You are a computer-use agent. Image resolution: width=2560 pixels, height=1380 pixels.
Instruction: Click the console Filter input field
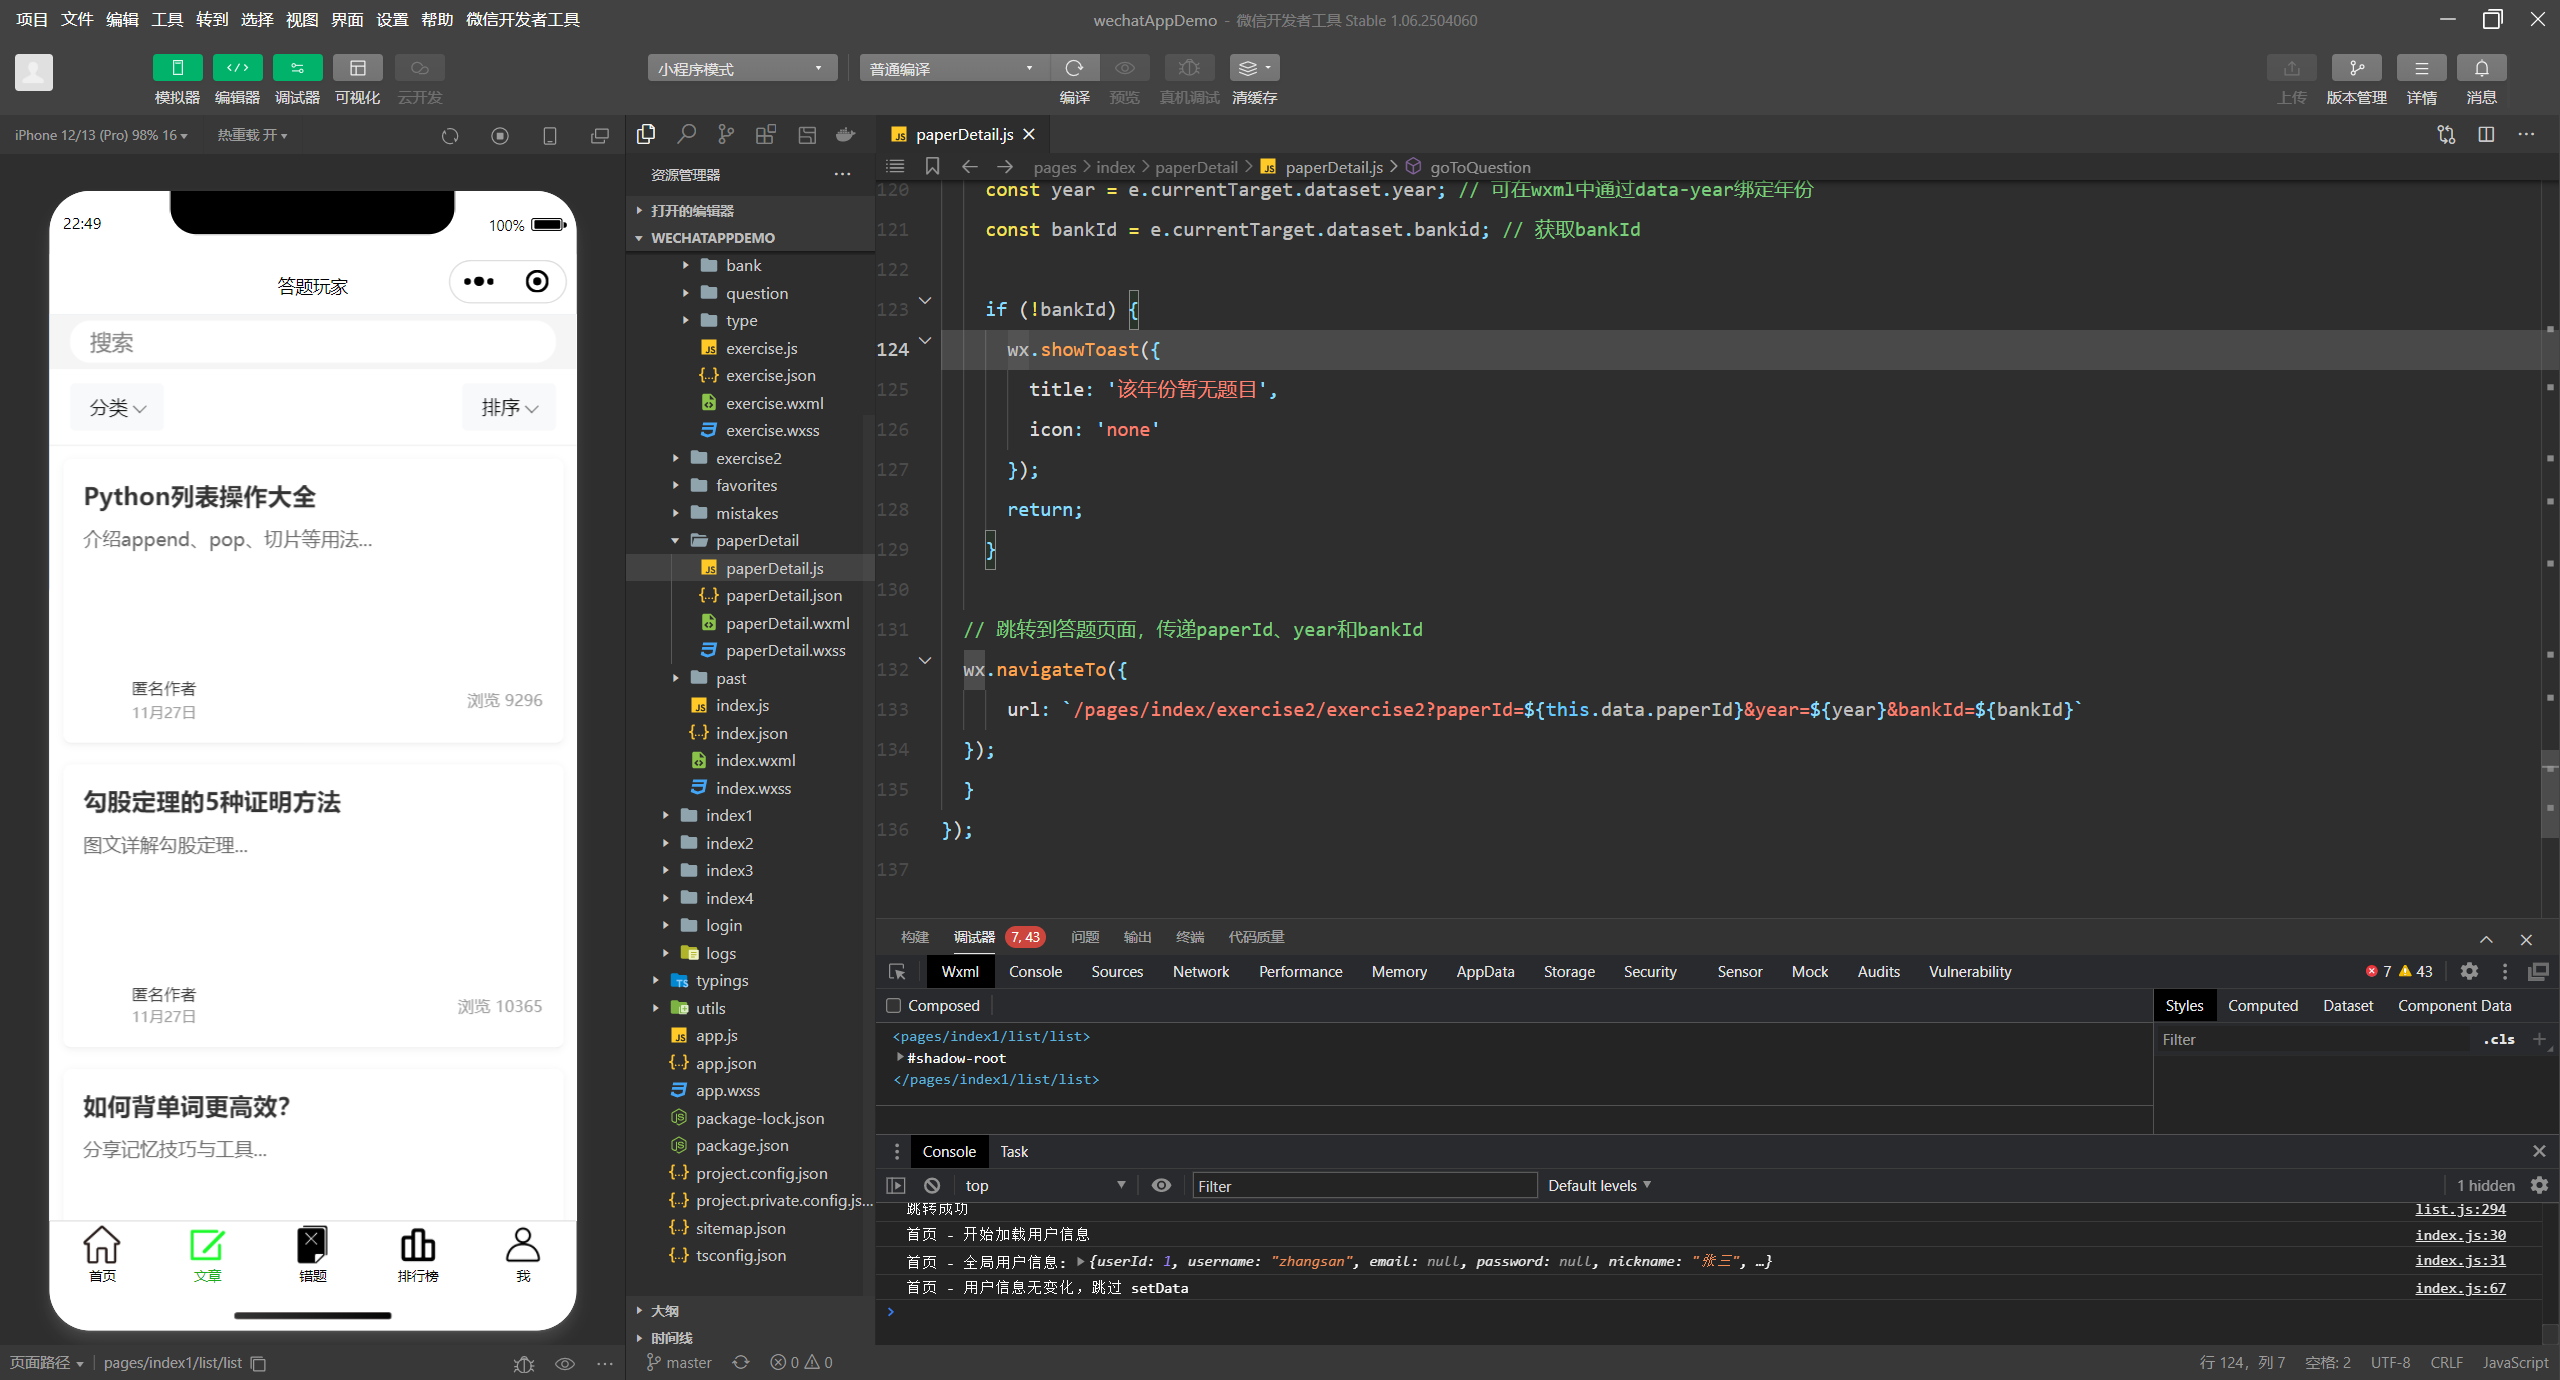[x=1364, y=1186]
